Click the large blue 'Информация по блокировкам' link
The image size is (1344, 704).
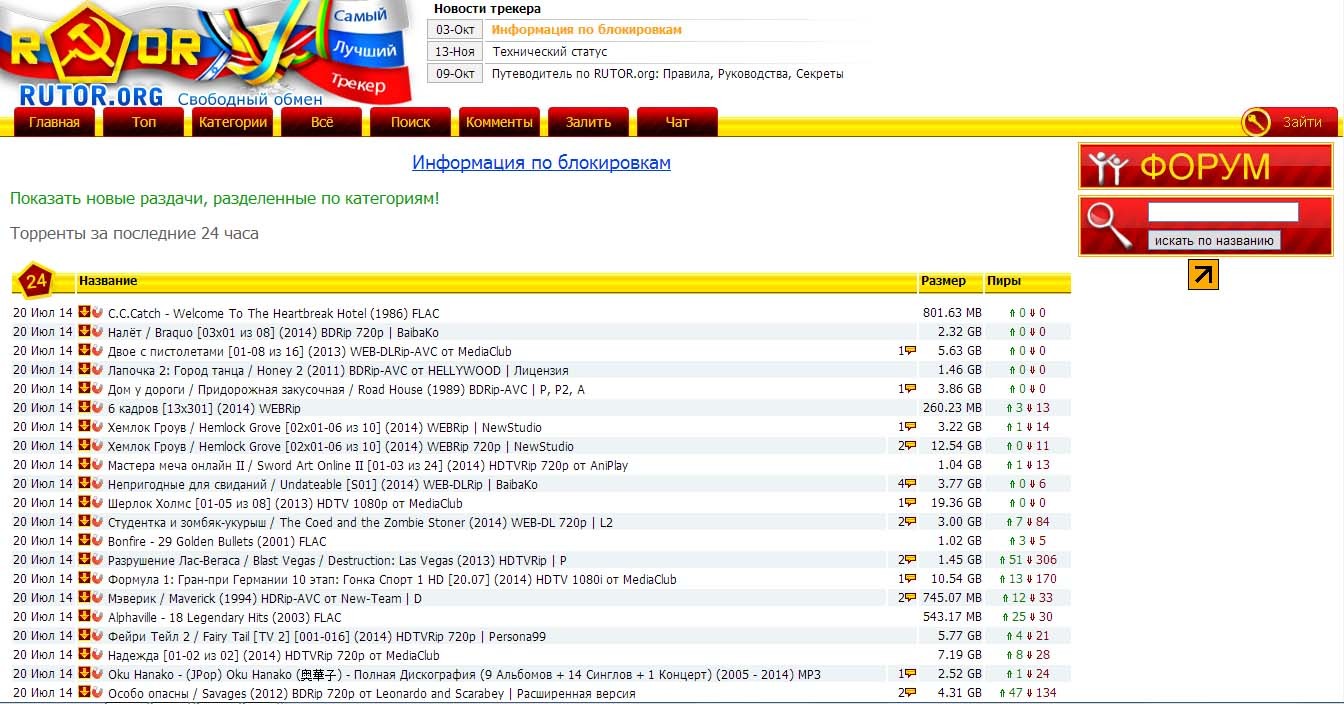tap(542, 163)
